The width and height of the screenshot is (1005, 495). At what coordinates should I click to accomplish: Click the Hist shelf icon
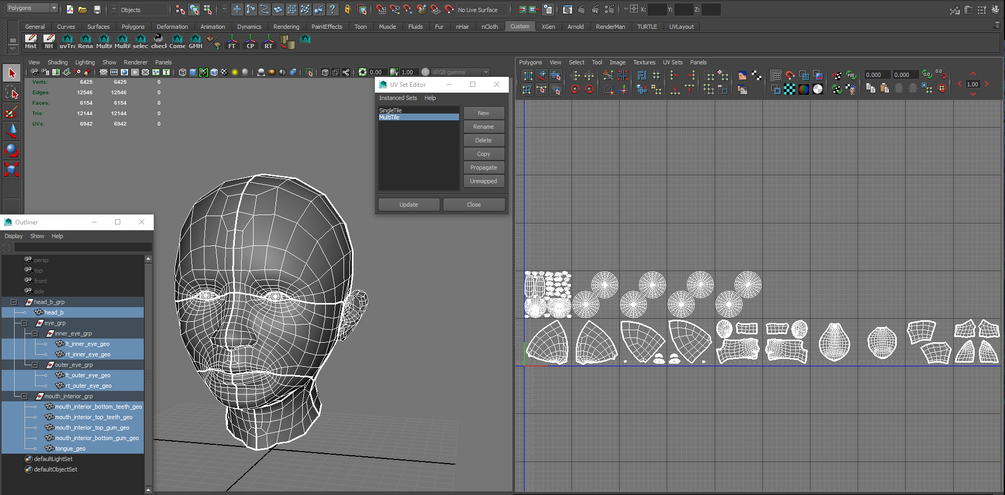pos(30,41)
